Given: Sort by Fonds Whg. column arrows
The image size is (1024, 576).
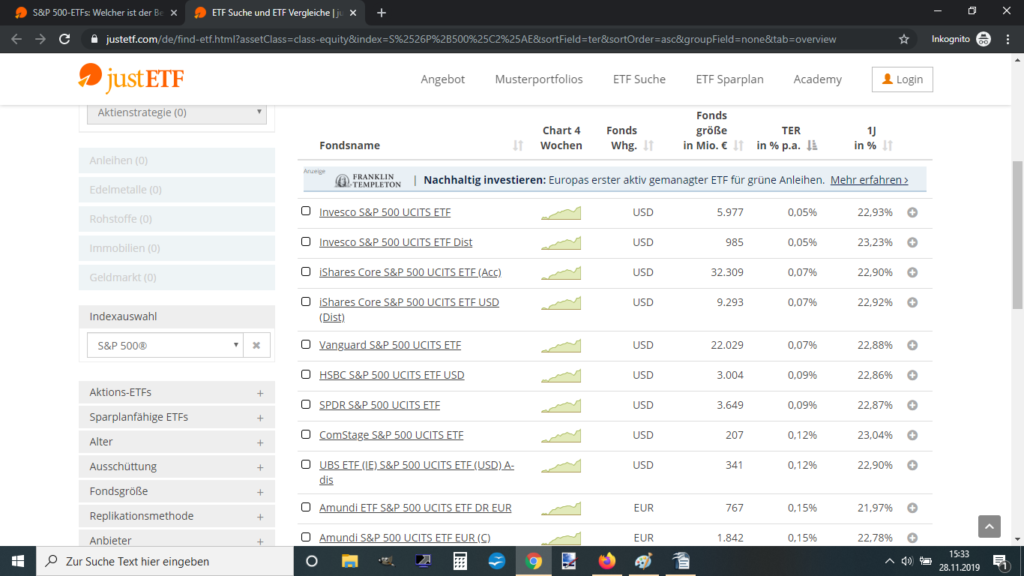Looking at the screenshot, I should coord(648,145).
